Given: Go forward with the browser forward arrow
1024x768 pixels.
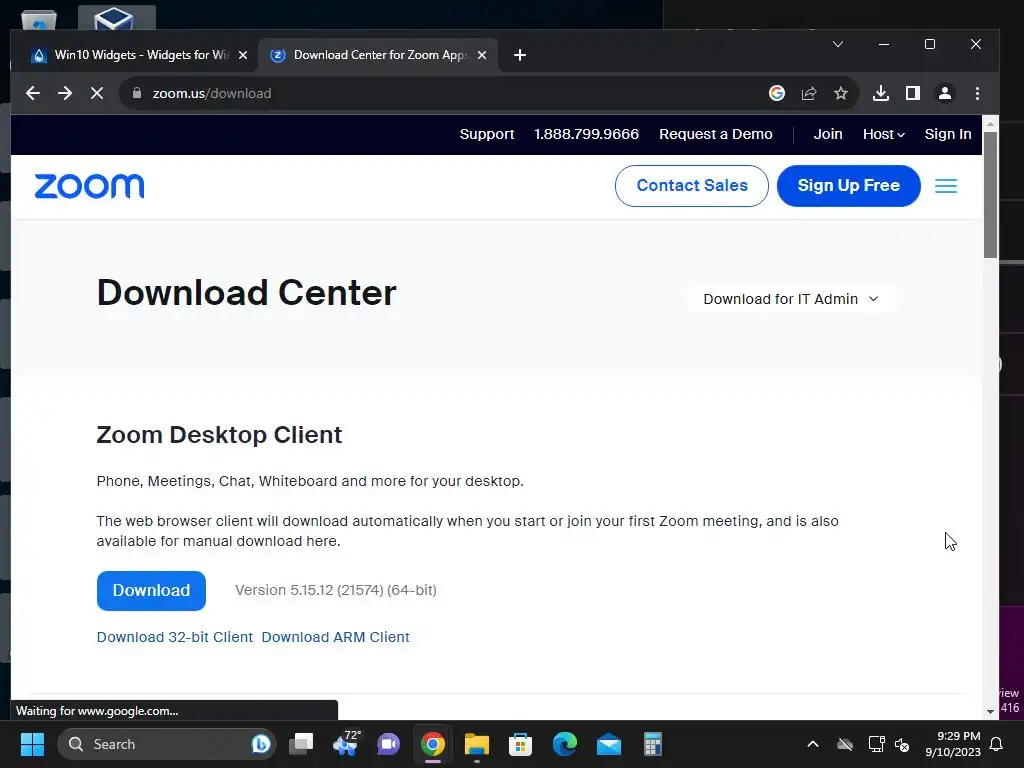Looking at the screenshot, I should click(x=65, y=93).
